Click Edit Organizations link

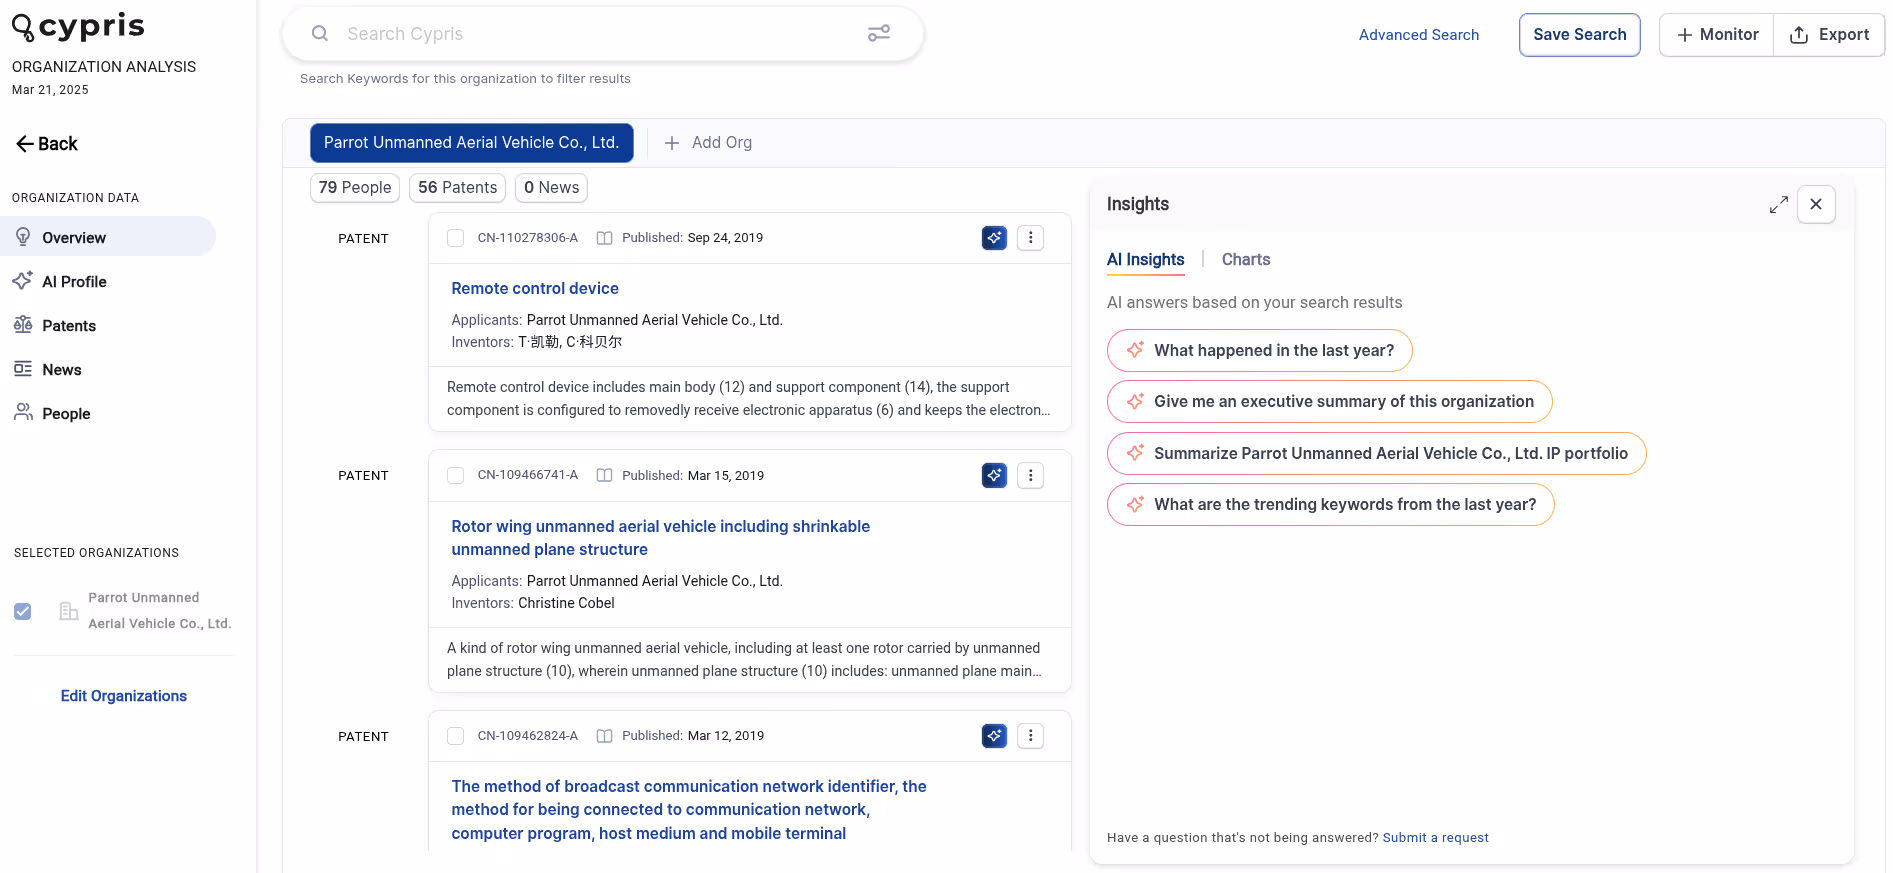click(x=124, y=696)
